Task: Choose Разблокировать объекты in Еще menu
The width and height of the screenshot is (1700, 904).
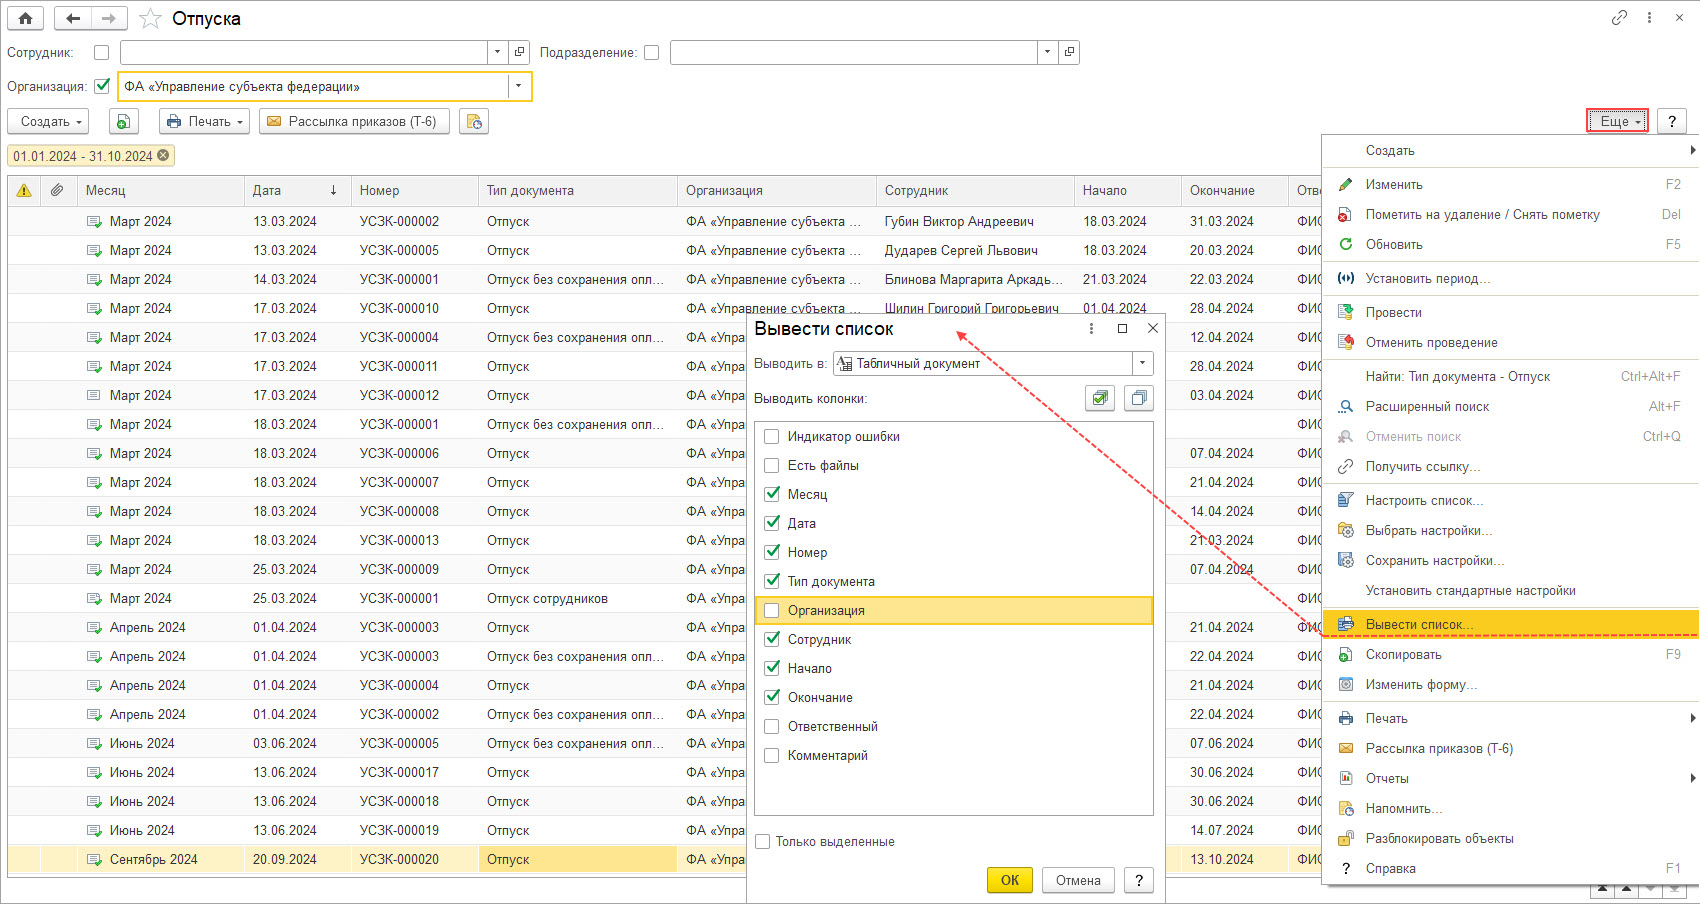Action: pyautogui.click(x=1510, y=839)
